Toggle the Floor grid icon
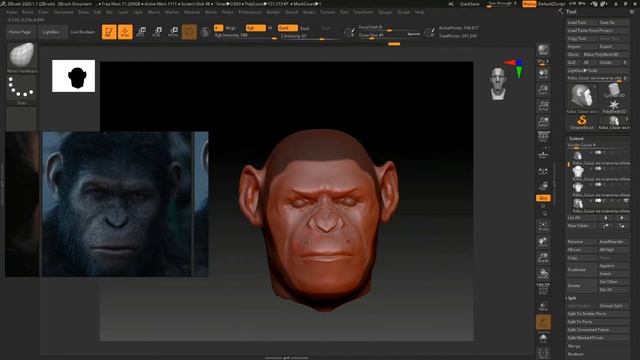 point(543,155)
